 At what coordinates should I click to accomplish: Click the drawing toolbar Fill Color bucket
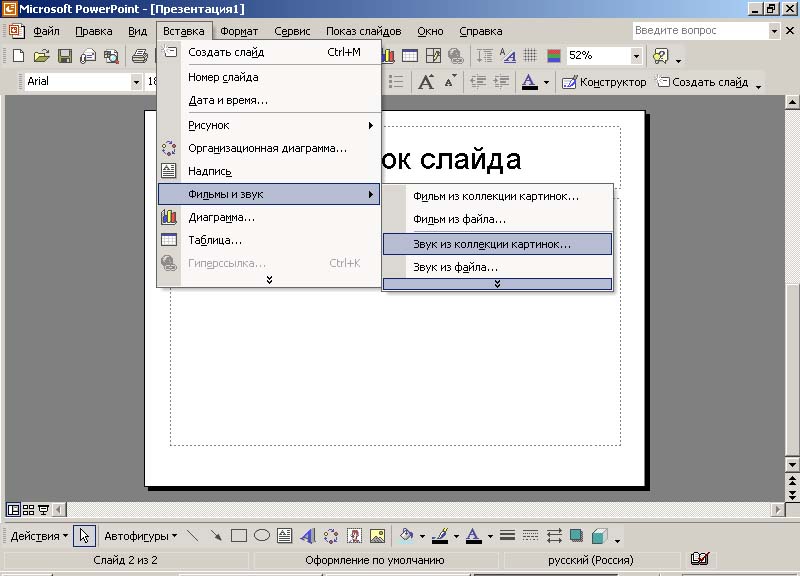pyautogui.click(x=406, y=536)
